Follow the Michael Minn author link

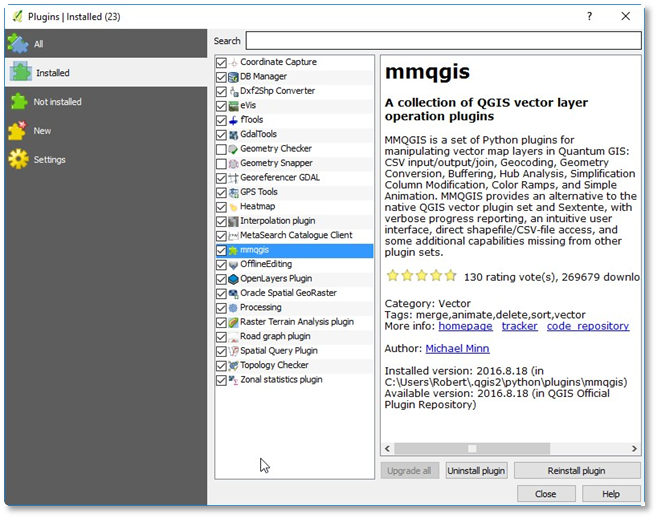(458, 349)
